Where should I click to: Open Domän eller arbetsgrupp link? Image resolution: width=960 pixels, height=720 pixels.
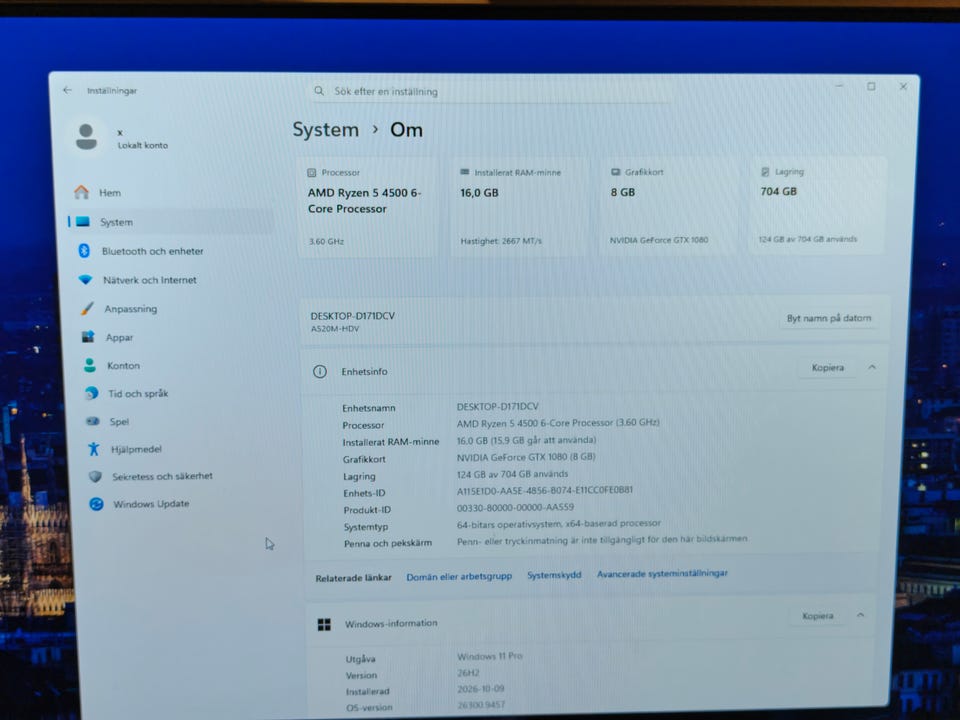[x=459, y=576]
